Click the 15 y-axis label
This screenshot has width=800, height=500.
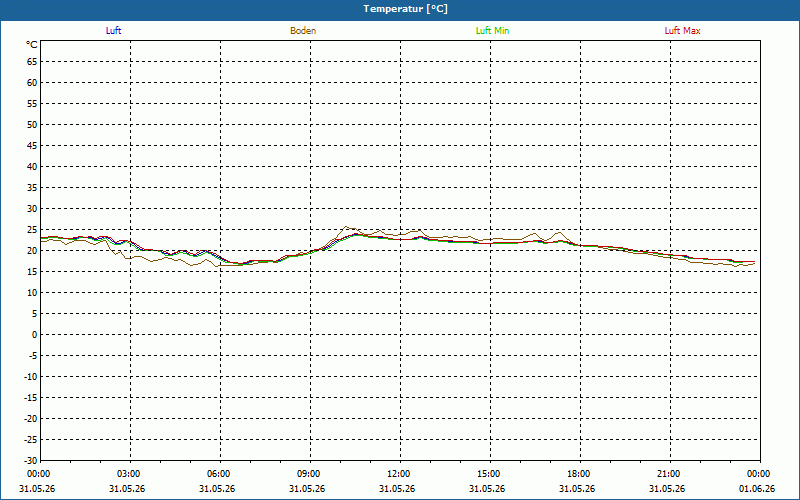coord(32,272)
